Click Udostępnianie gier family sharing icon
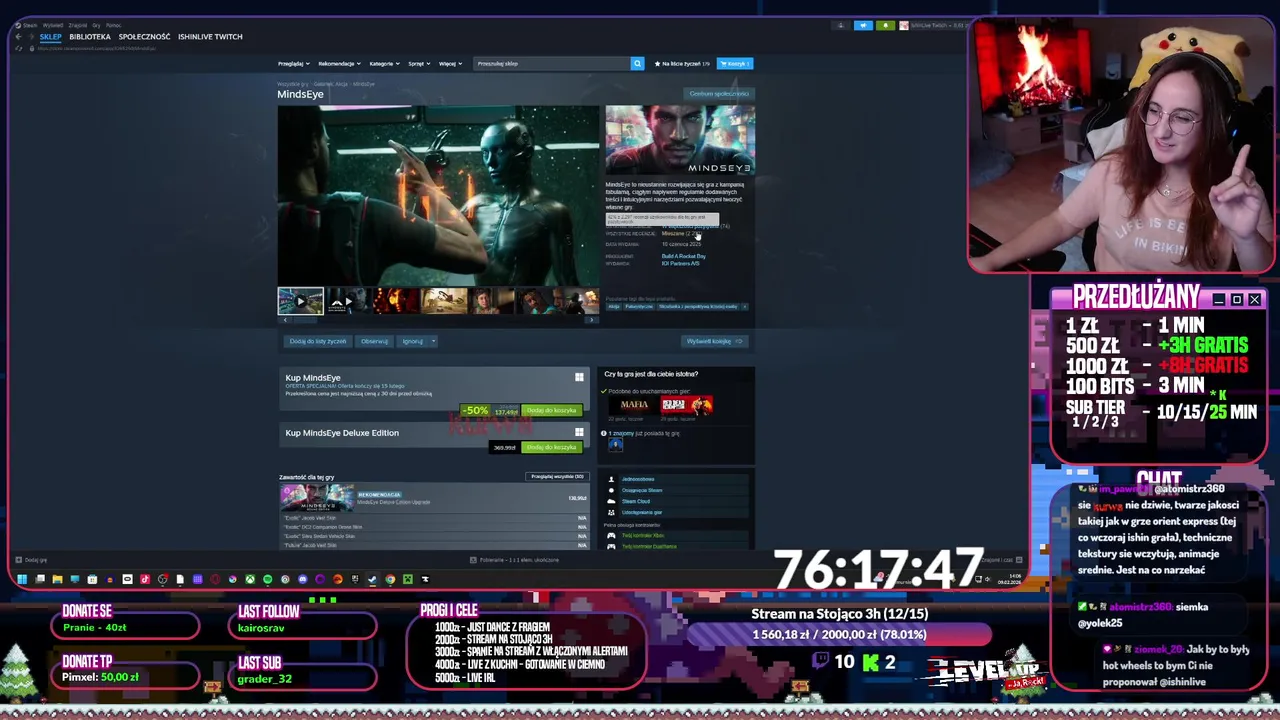 611,512
